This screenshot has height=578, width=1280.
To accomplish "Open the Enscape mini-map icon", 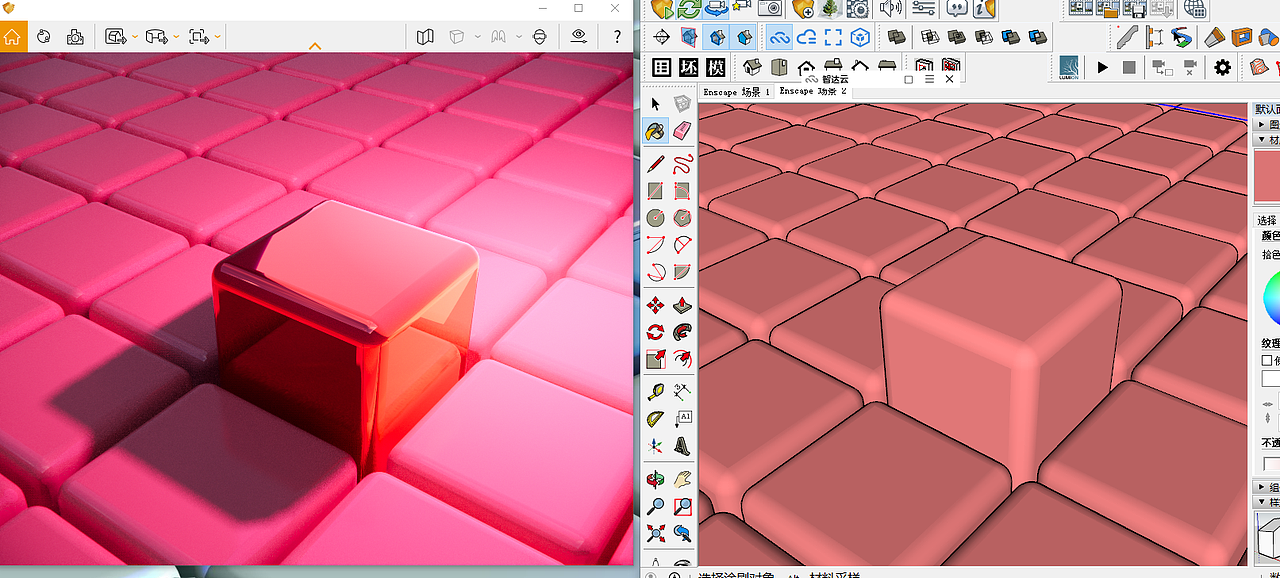I will click(x=425, y=37).
